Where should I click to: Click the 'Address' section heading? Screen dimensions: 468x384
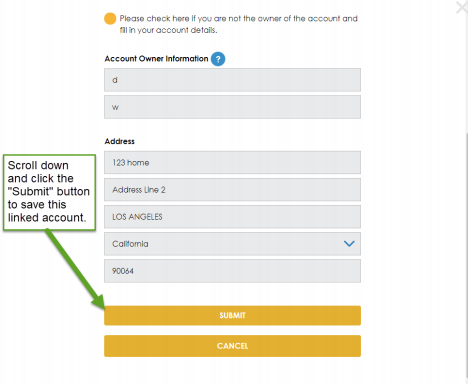click(x=120, y=141)
